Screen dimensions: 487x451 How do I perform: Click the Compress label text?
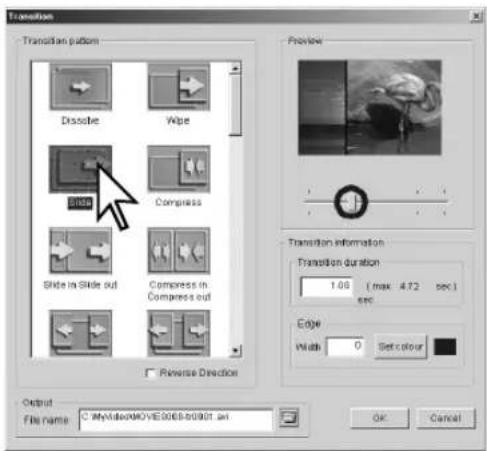[178, 202]
